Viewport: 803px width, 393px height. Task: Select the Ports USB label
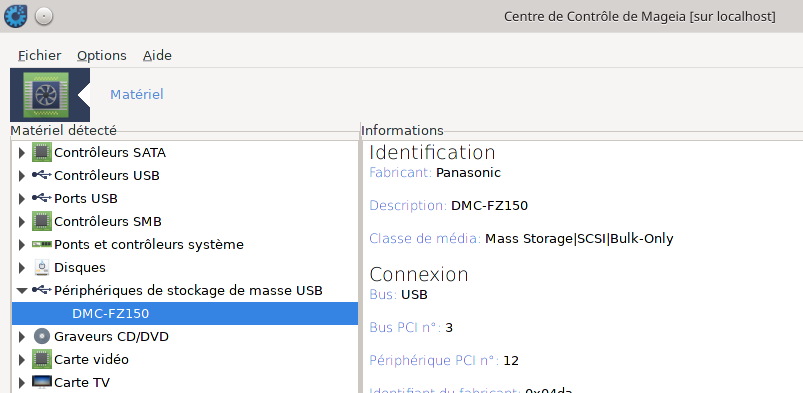[86, 198]
